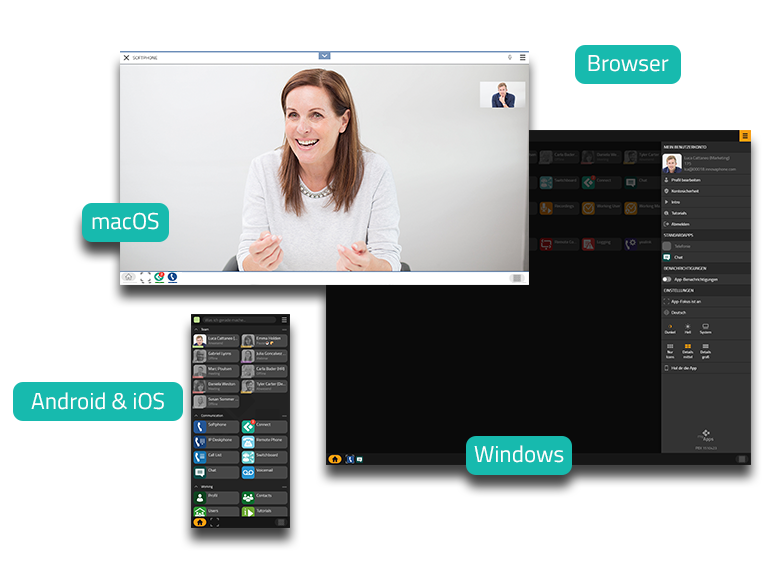Viewport: 768px width, 565px height.
Task: Choose Abmelden to sign out
Action: (x=706, y=224)
